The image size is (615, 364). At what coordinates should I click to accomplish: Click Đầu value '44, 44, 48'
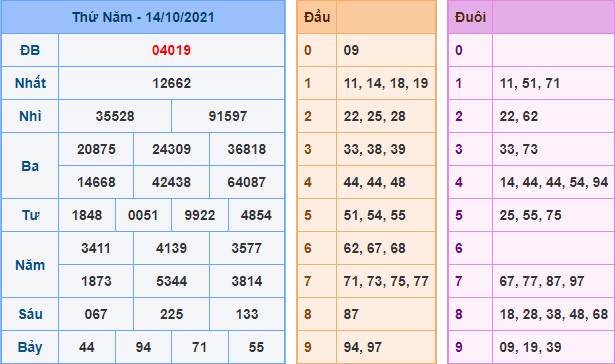coord(374,182)
